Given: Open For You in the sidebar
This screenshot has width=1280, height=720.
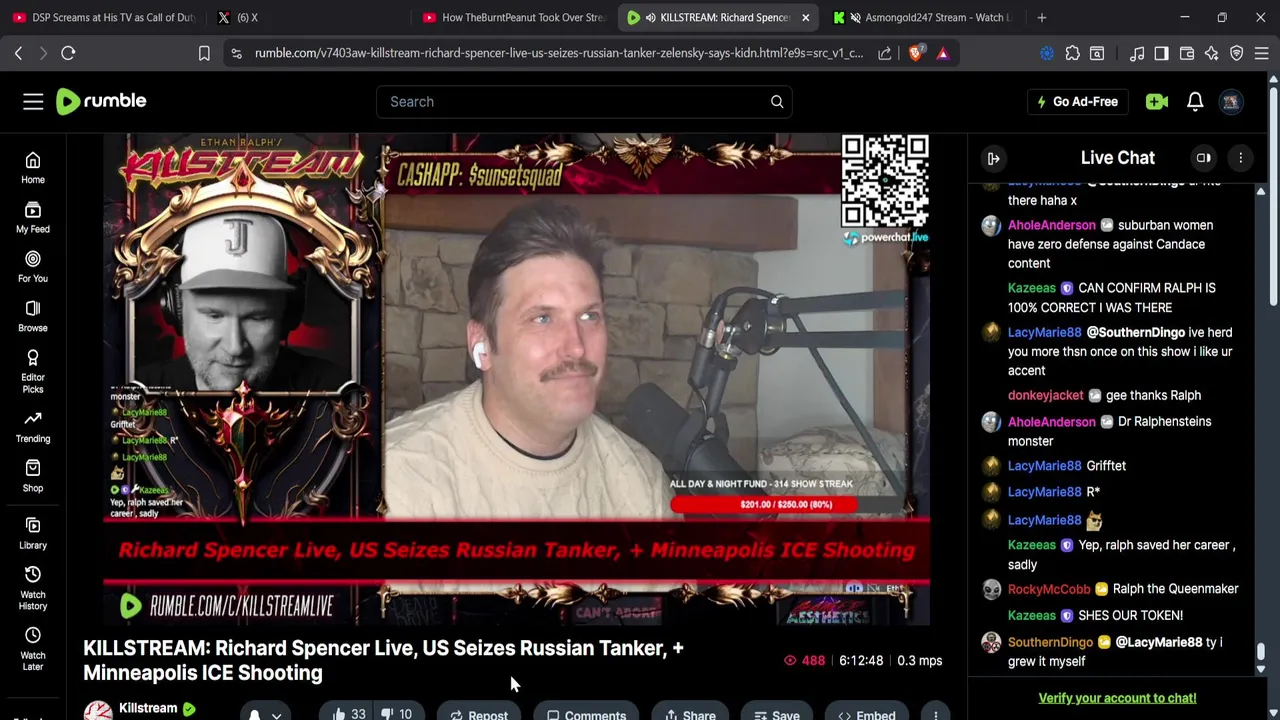Looking at the screenshot, I should tap(33, 267).
